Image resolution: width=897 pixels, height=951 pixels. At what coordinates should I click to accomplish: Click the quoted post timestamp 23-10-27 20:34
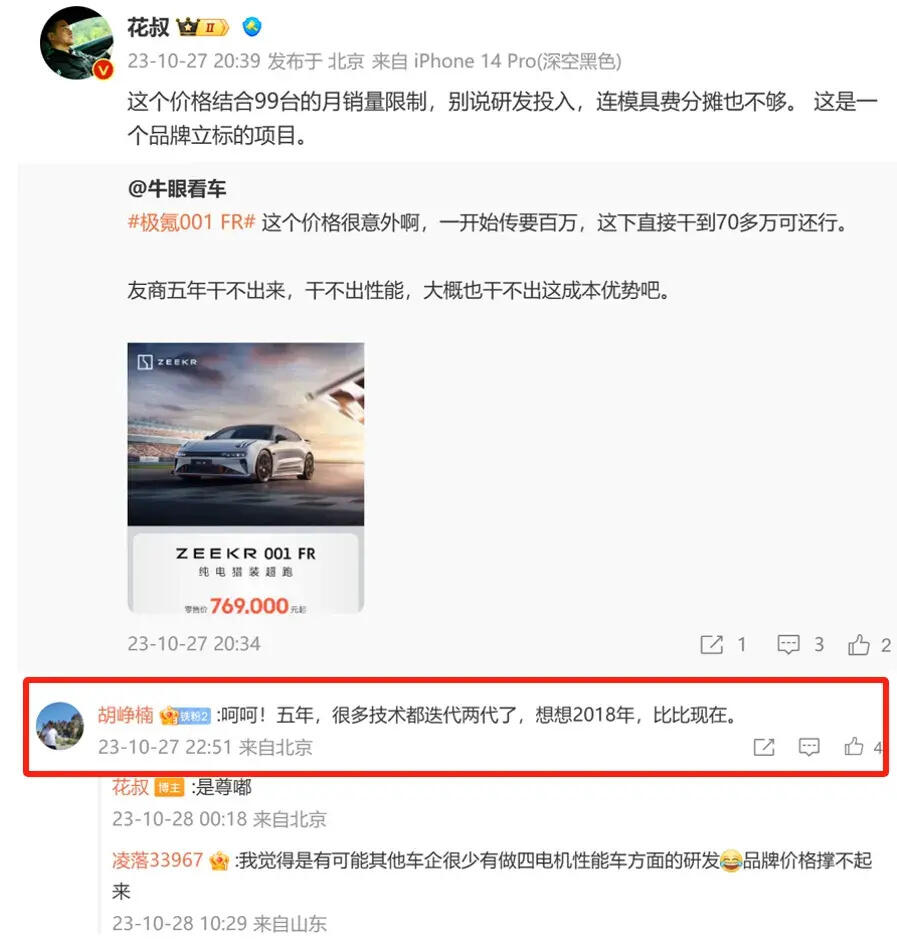[194, 644]
